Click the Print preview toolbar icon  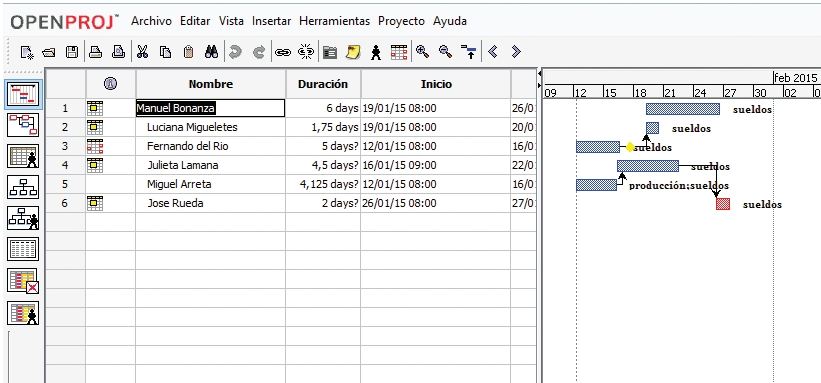click(x=119, y=52)
